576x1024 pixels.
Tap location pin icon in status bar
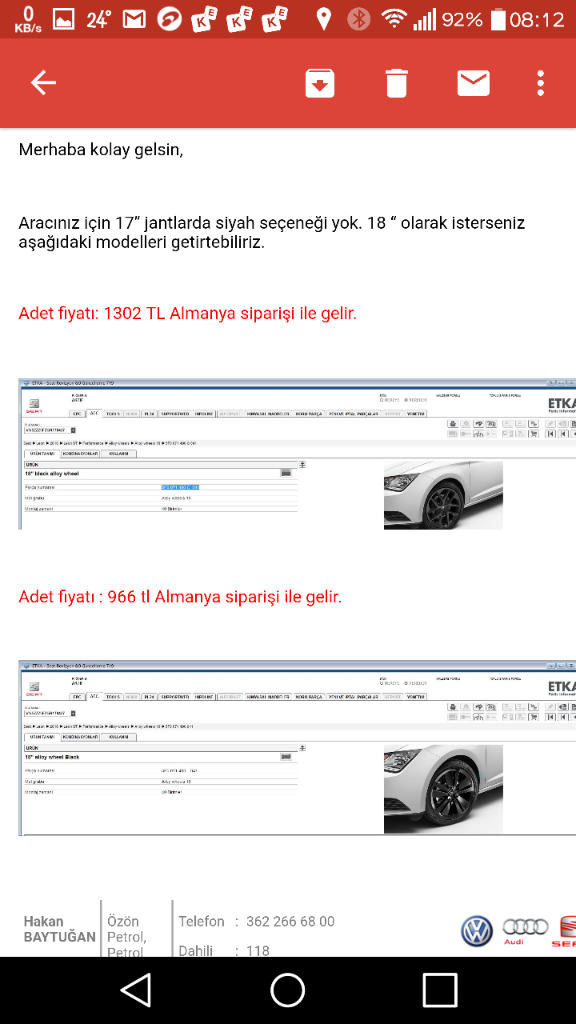pos(323,19)
